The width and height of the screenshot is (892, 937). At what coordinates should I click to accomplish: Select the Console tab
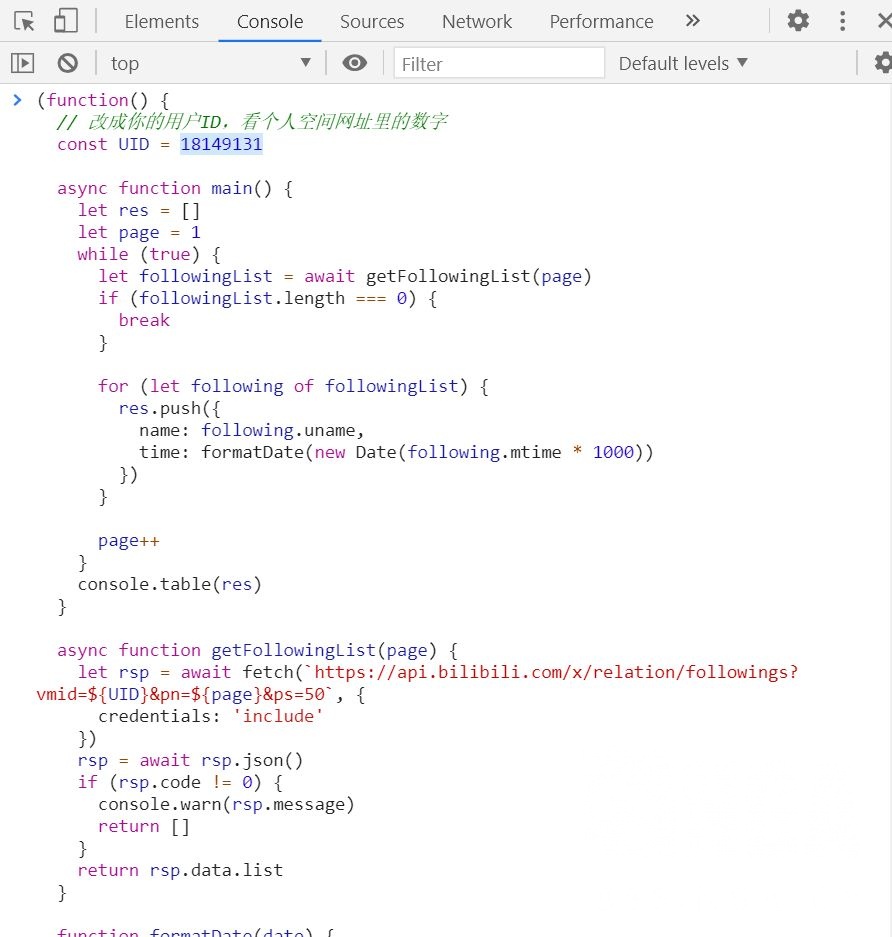(x=270, y=22)
